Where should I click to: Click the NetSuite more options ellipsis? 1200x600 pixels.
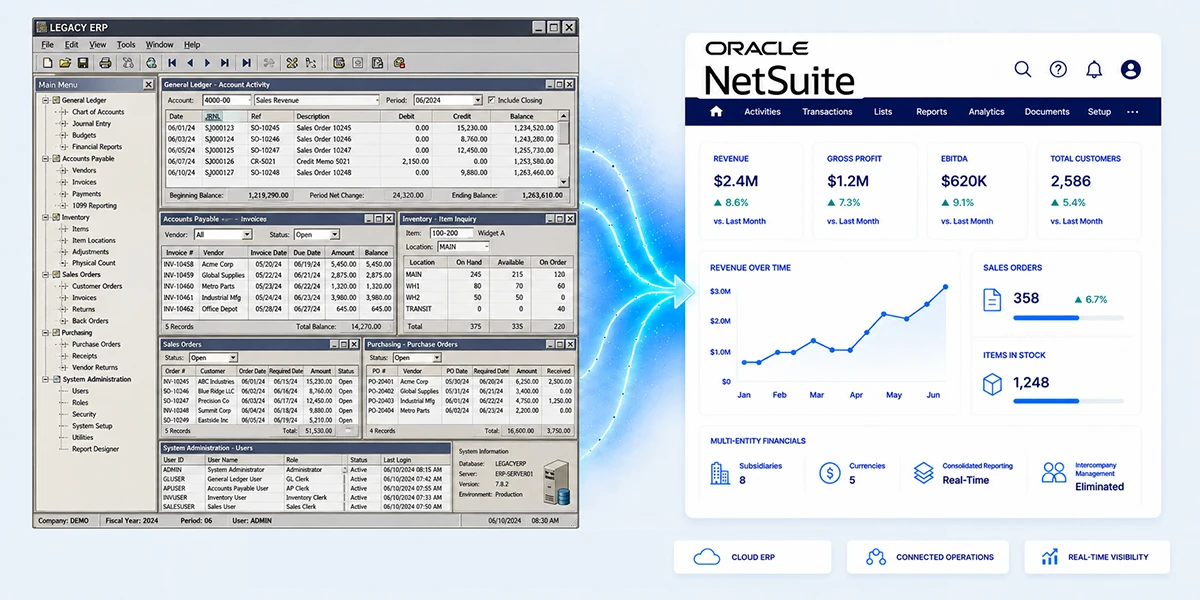1133,112
